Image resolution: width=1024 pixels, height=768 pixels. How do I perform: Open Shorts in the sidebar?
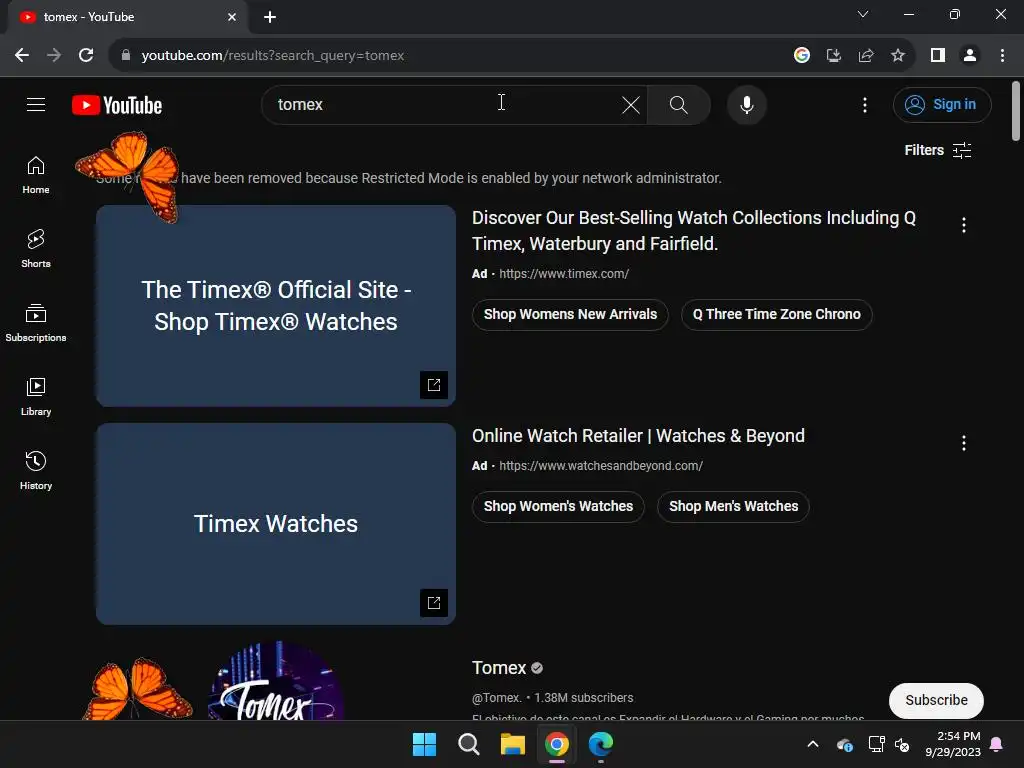click(x=36, y=249)
